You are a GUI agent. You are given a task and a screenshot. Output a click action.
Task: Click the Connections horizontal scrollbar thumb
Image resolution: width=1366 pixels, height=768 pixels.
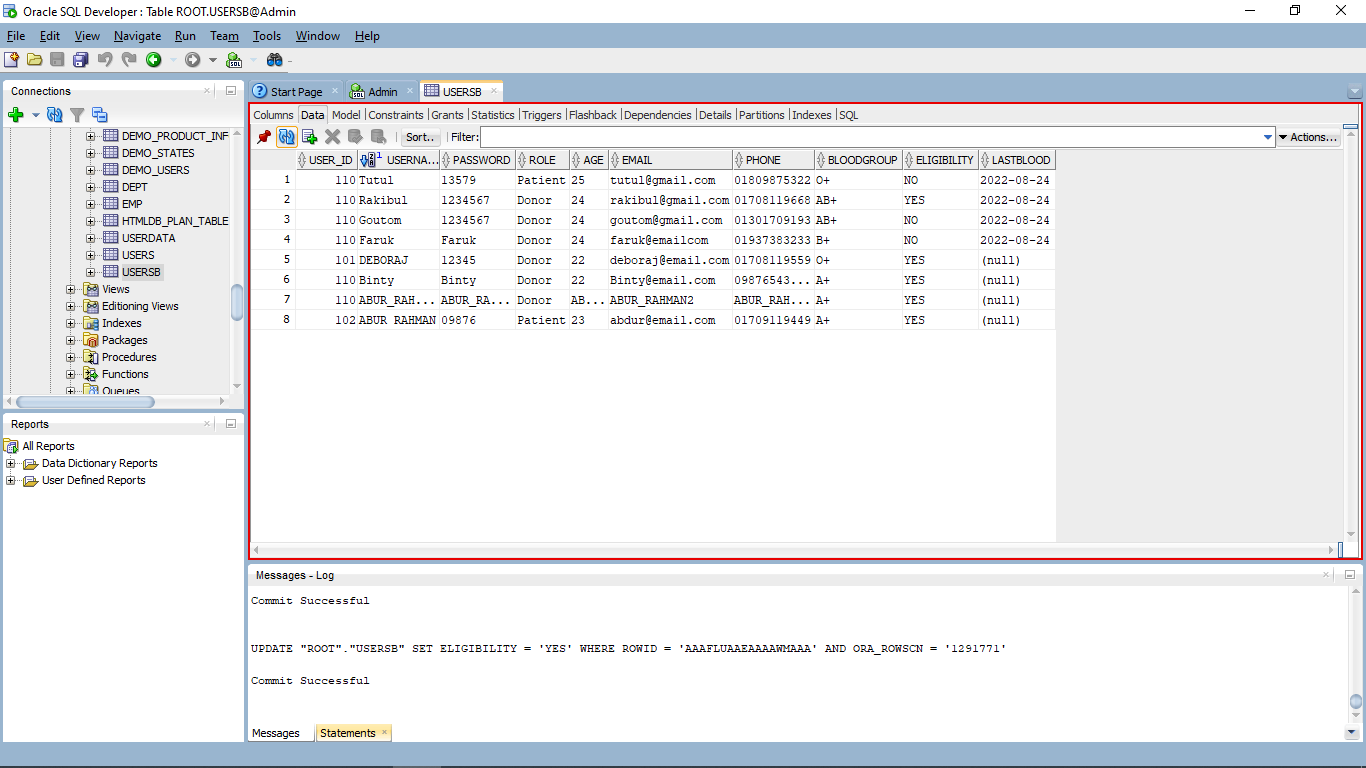pyautogui.click(x=86, y=402)
